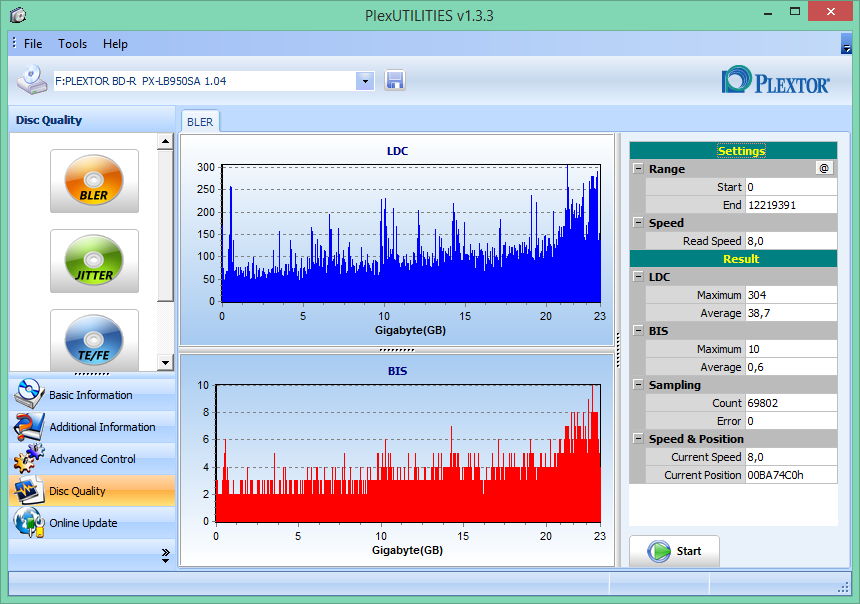This screenshot has height=604, width=860.
Task: Start the disc quality scan
Action: click(x=674, y=551)
